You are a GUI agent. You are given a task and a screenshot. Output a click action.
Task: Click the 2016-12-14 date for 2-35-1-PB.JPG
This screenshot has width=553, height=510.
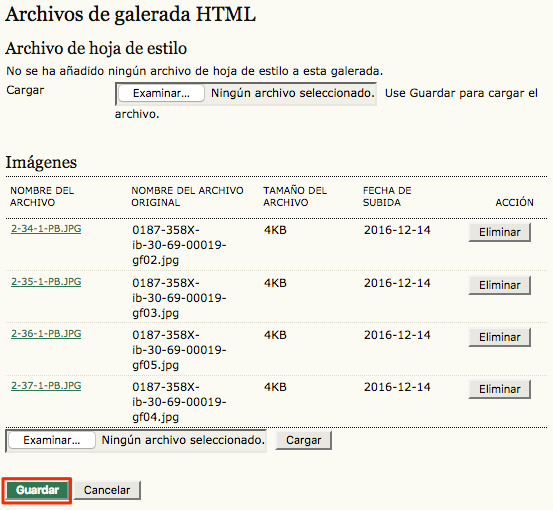click(x=397, y=283)
